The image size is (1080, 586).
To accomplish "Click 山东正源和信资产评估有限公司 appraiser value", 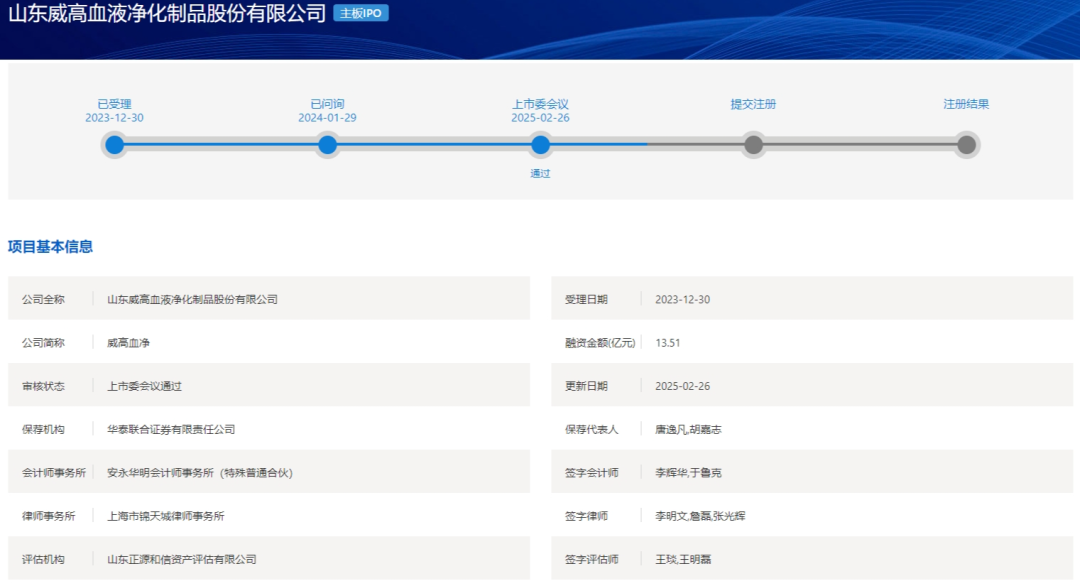I will point(182,560).
